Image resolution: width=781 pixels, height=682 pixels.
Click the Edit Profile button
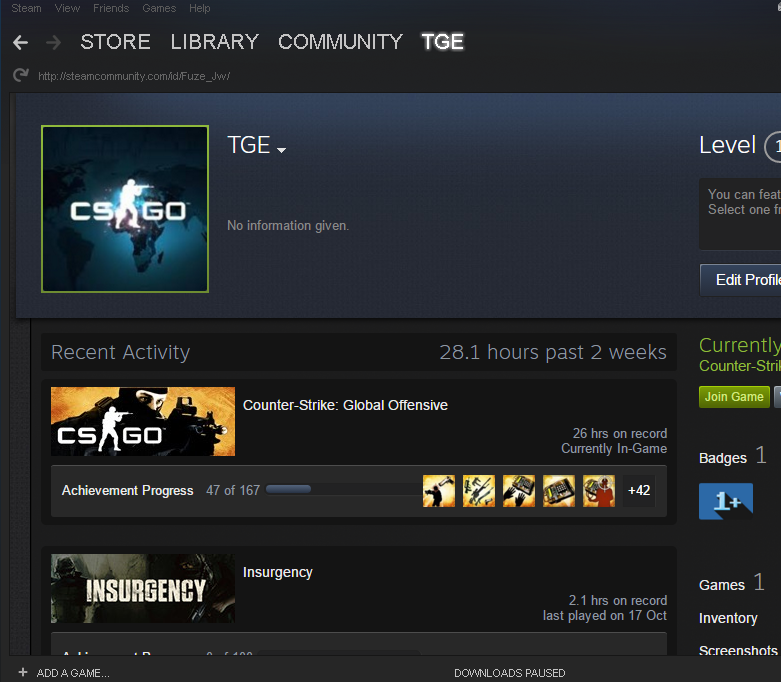[741, 280]
